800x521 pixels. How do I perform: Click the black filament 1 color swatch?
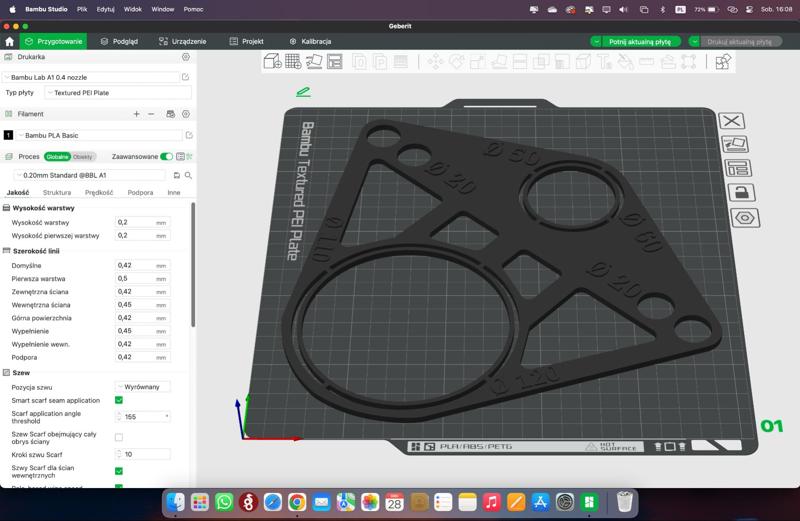click(8, 135)
